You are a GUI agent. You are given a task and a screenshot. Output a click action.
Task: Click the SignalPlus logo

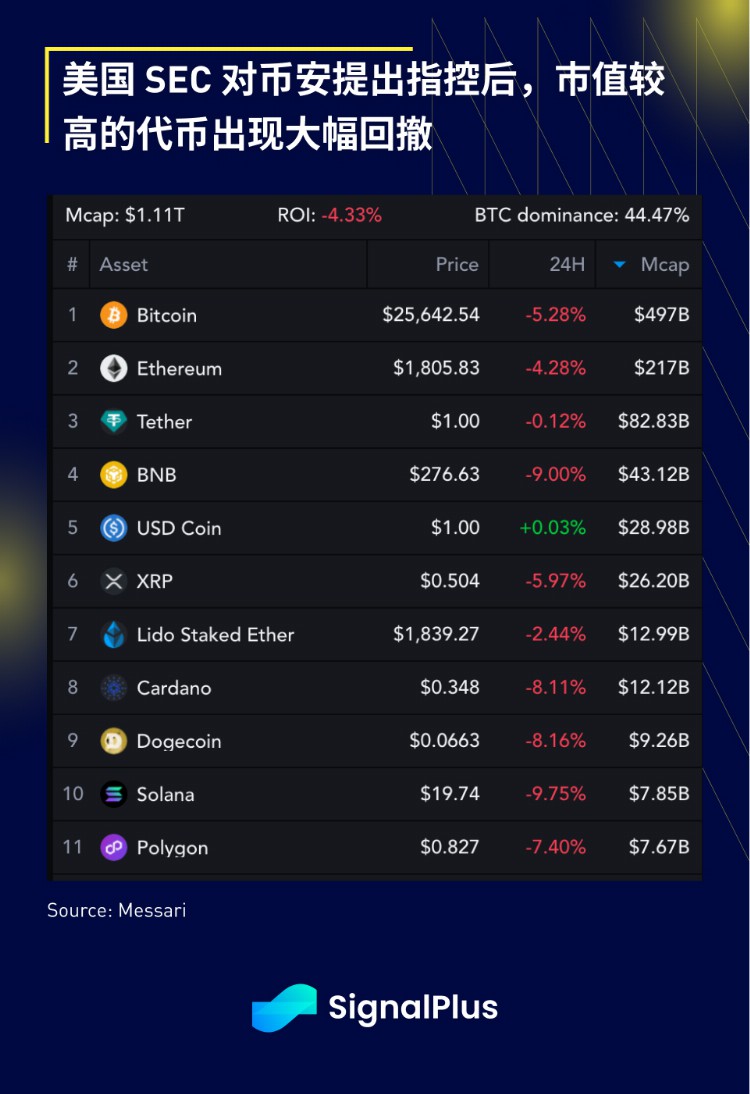tap(374, 1007)
